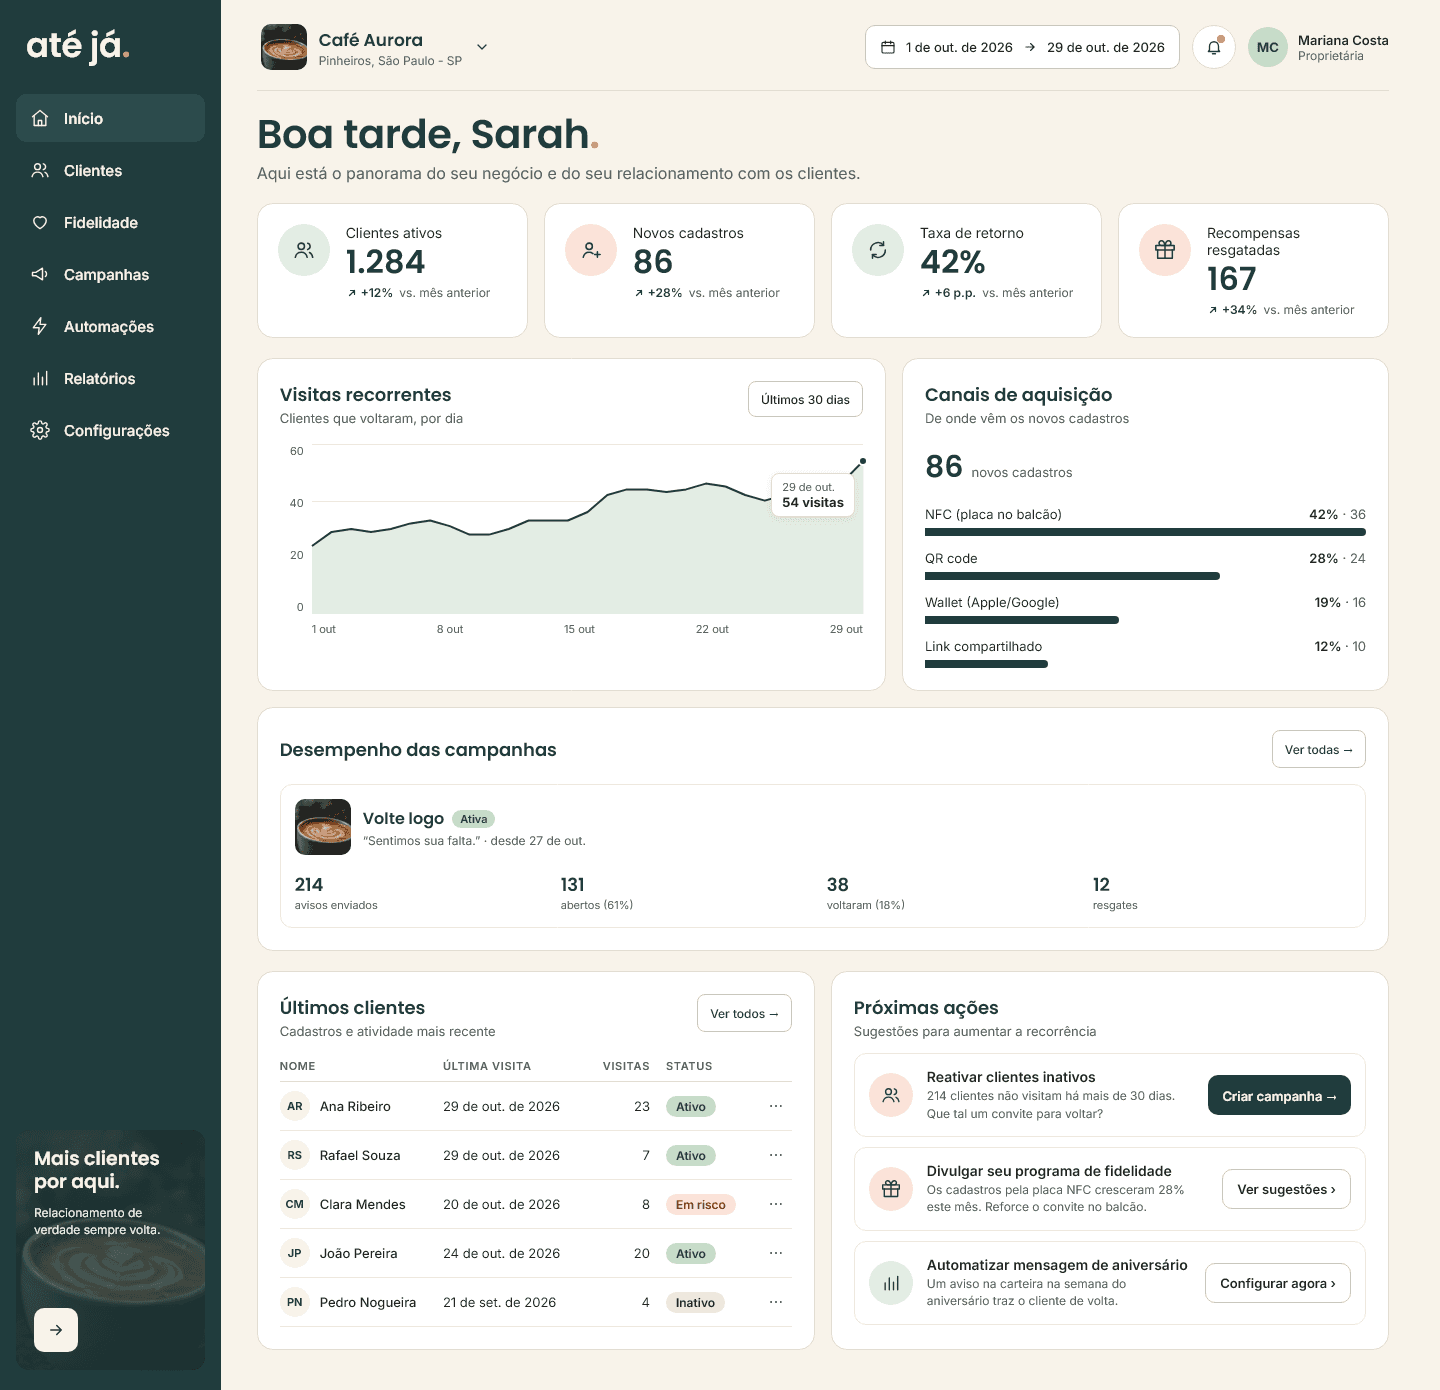Screen dimensions: 1440x1390
Task: Open more options for Pedro Nogueira
Action: 776,1302
